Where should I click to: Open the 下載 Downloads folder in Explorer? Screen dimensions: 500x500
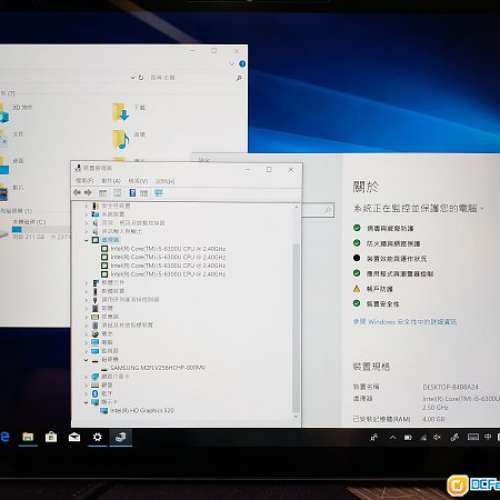pyautogui.click(x=128, y=111)
